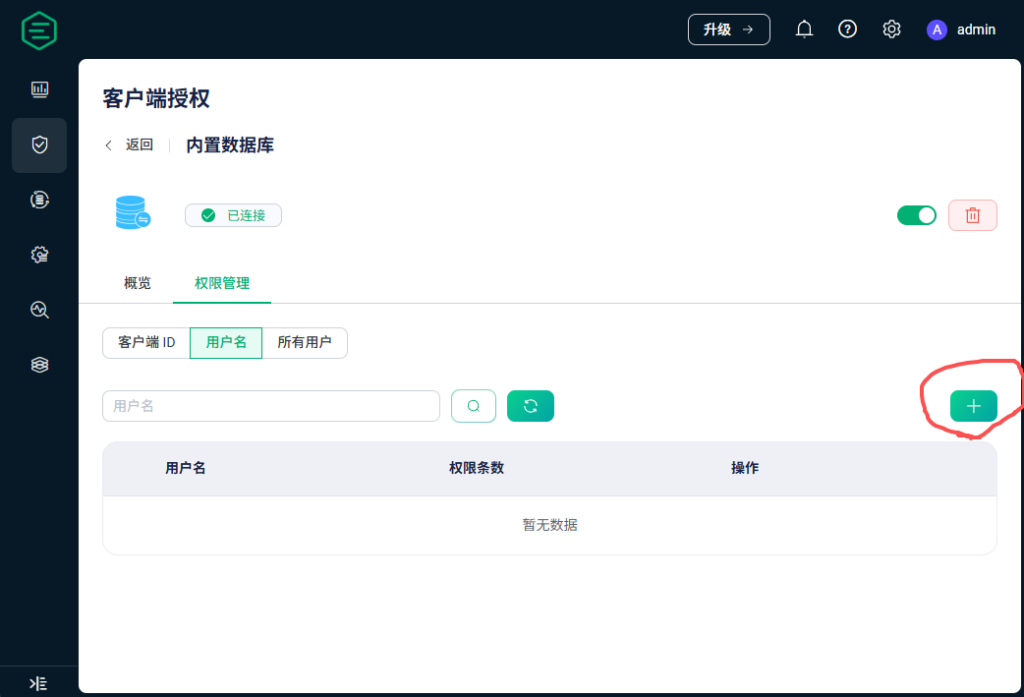Screen dimensions: 1024x697
Task: Click the 升级 upgrade button
Action: (728, 29)
